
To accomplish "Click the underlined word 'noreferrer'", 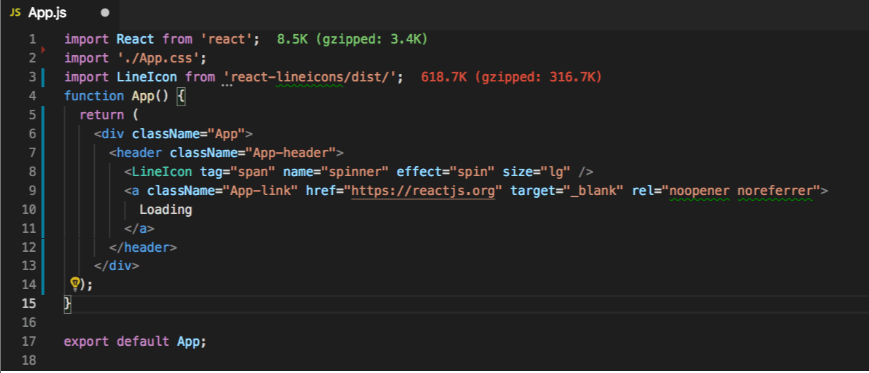I will coord(775,191).
